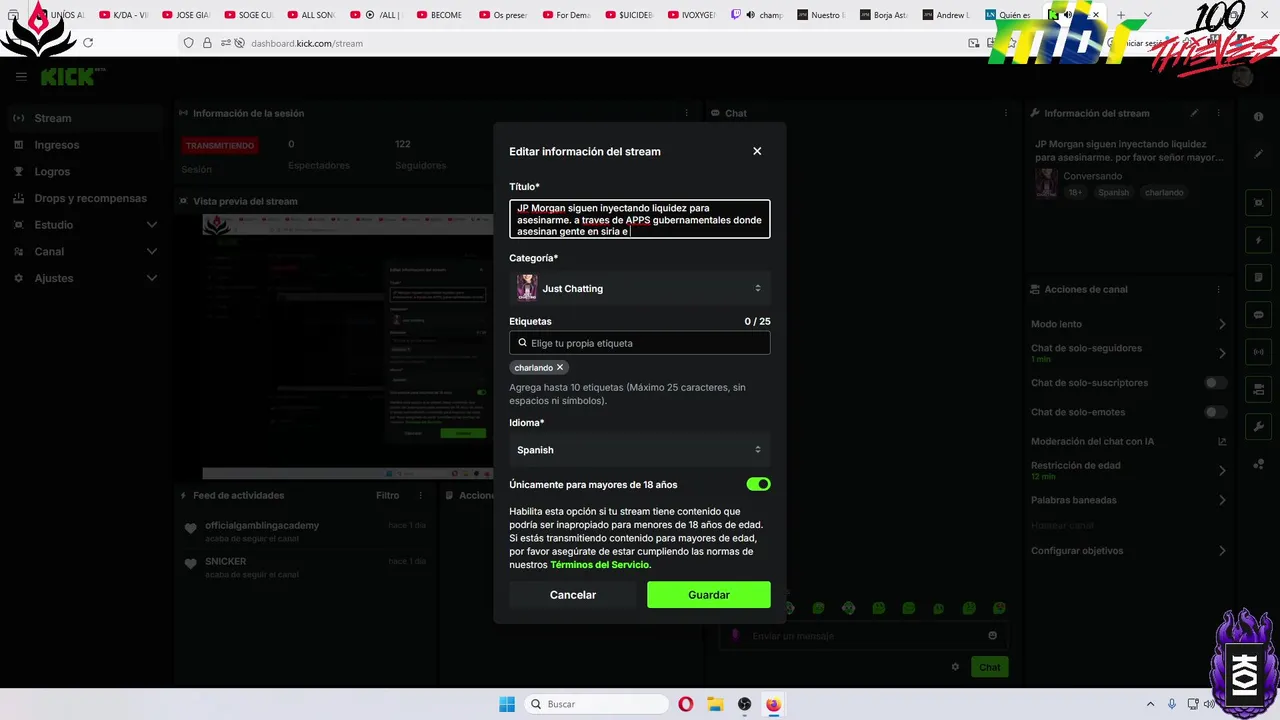Open Firefox from the taskbar
The height and width of the screenshot is (720, 1280).
click(773, 704)
